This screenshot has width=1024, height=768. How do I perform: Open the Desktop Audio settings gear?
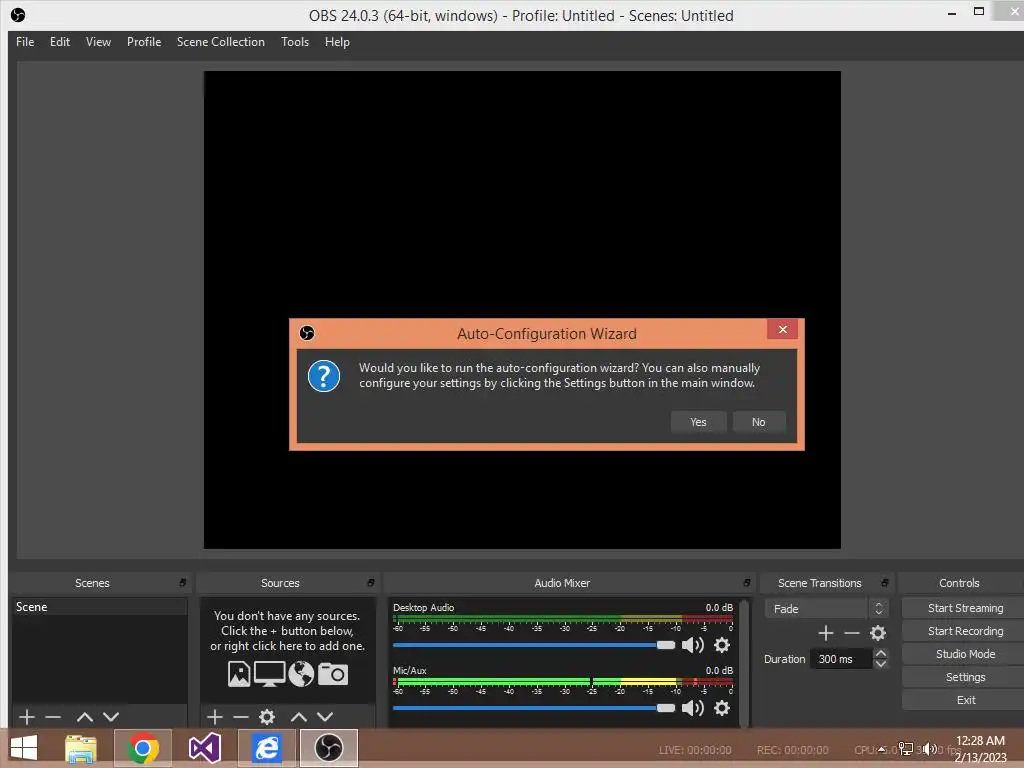click(722, 645)
